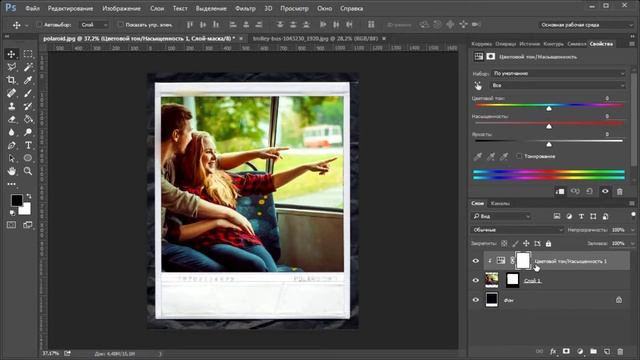Screen dimensions: 640x360
Task: Toggle lock transparent pixels icon
Action: (x=504, y=244)
